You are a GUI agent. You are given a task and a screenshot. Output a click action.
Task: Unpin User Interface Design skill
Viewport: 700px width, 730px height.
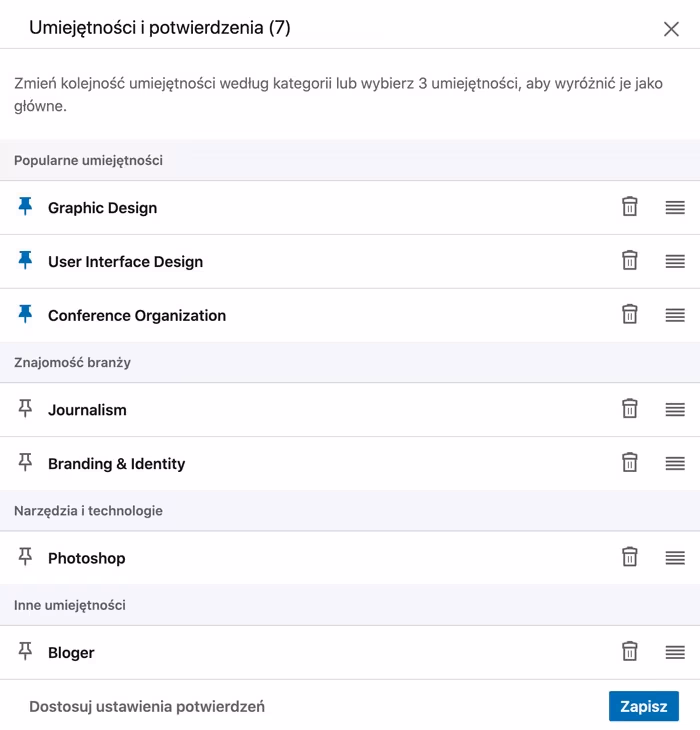click(25, 261)
